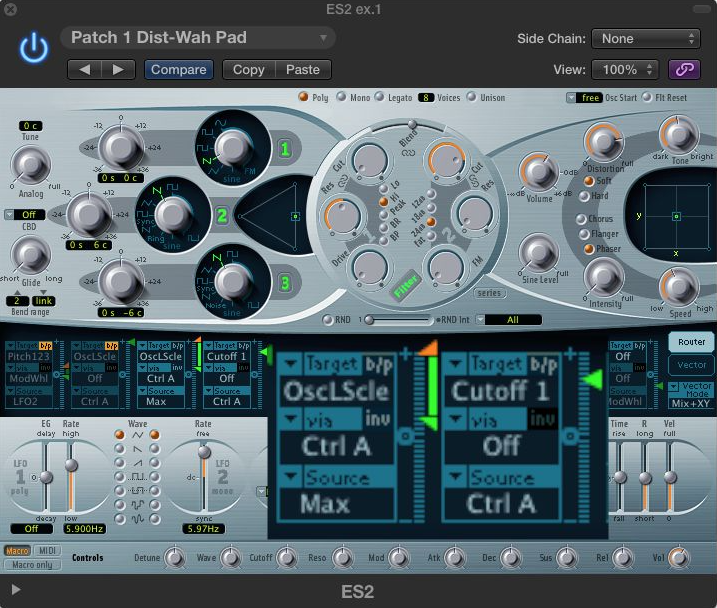Click the Copy button
This screenshot has height=608, width=717.
tap(249, 69)
